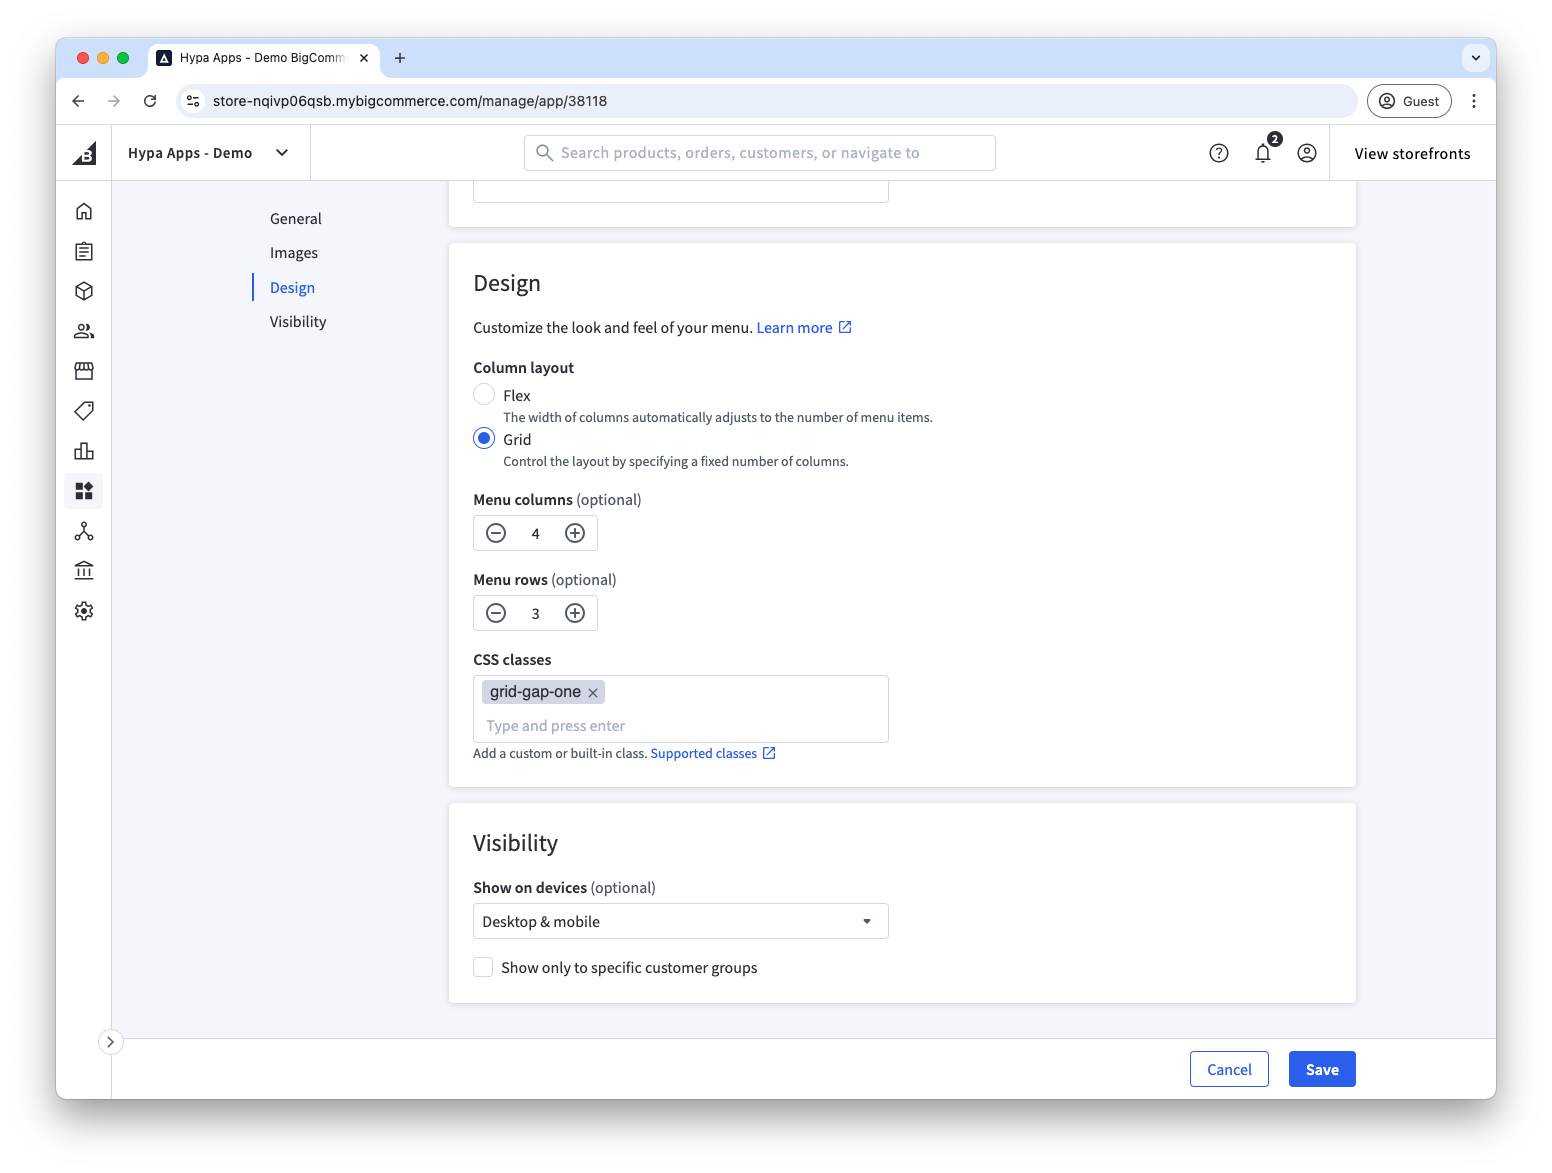Go forward in browser history

pos(114,101)
